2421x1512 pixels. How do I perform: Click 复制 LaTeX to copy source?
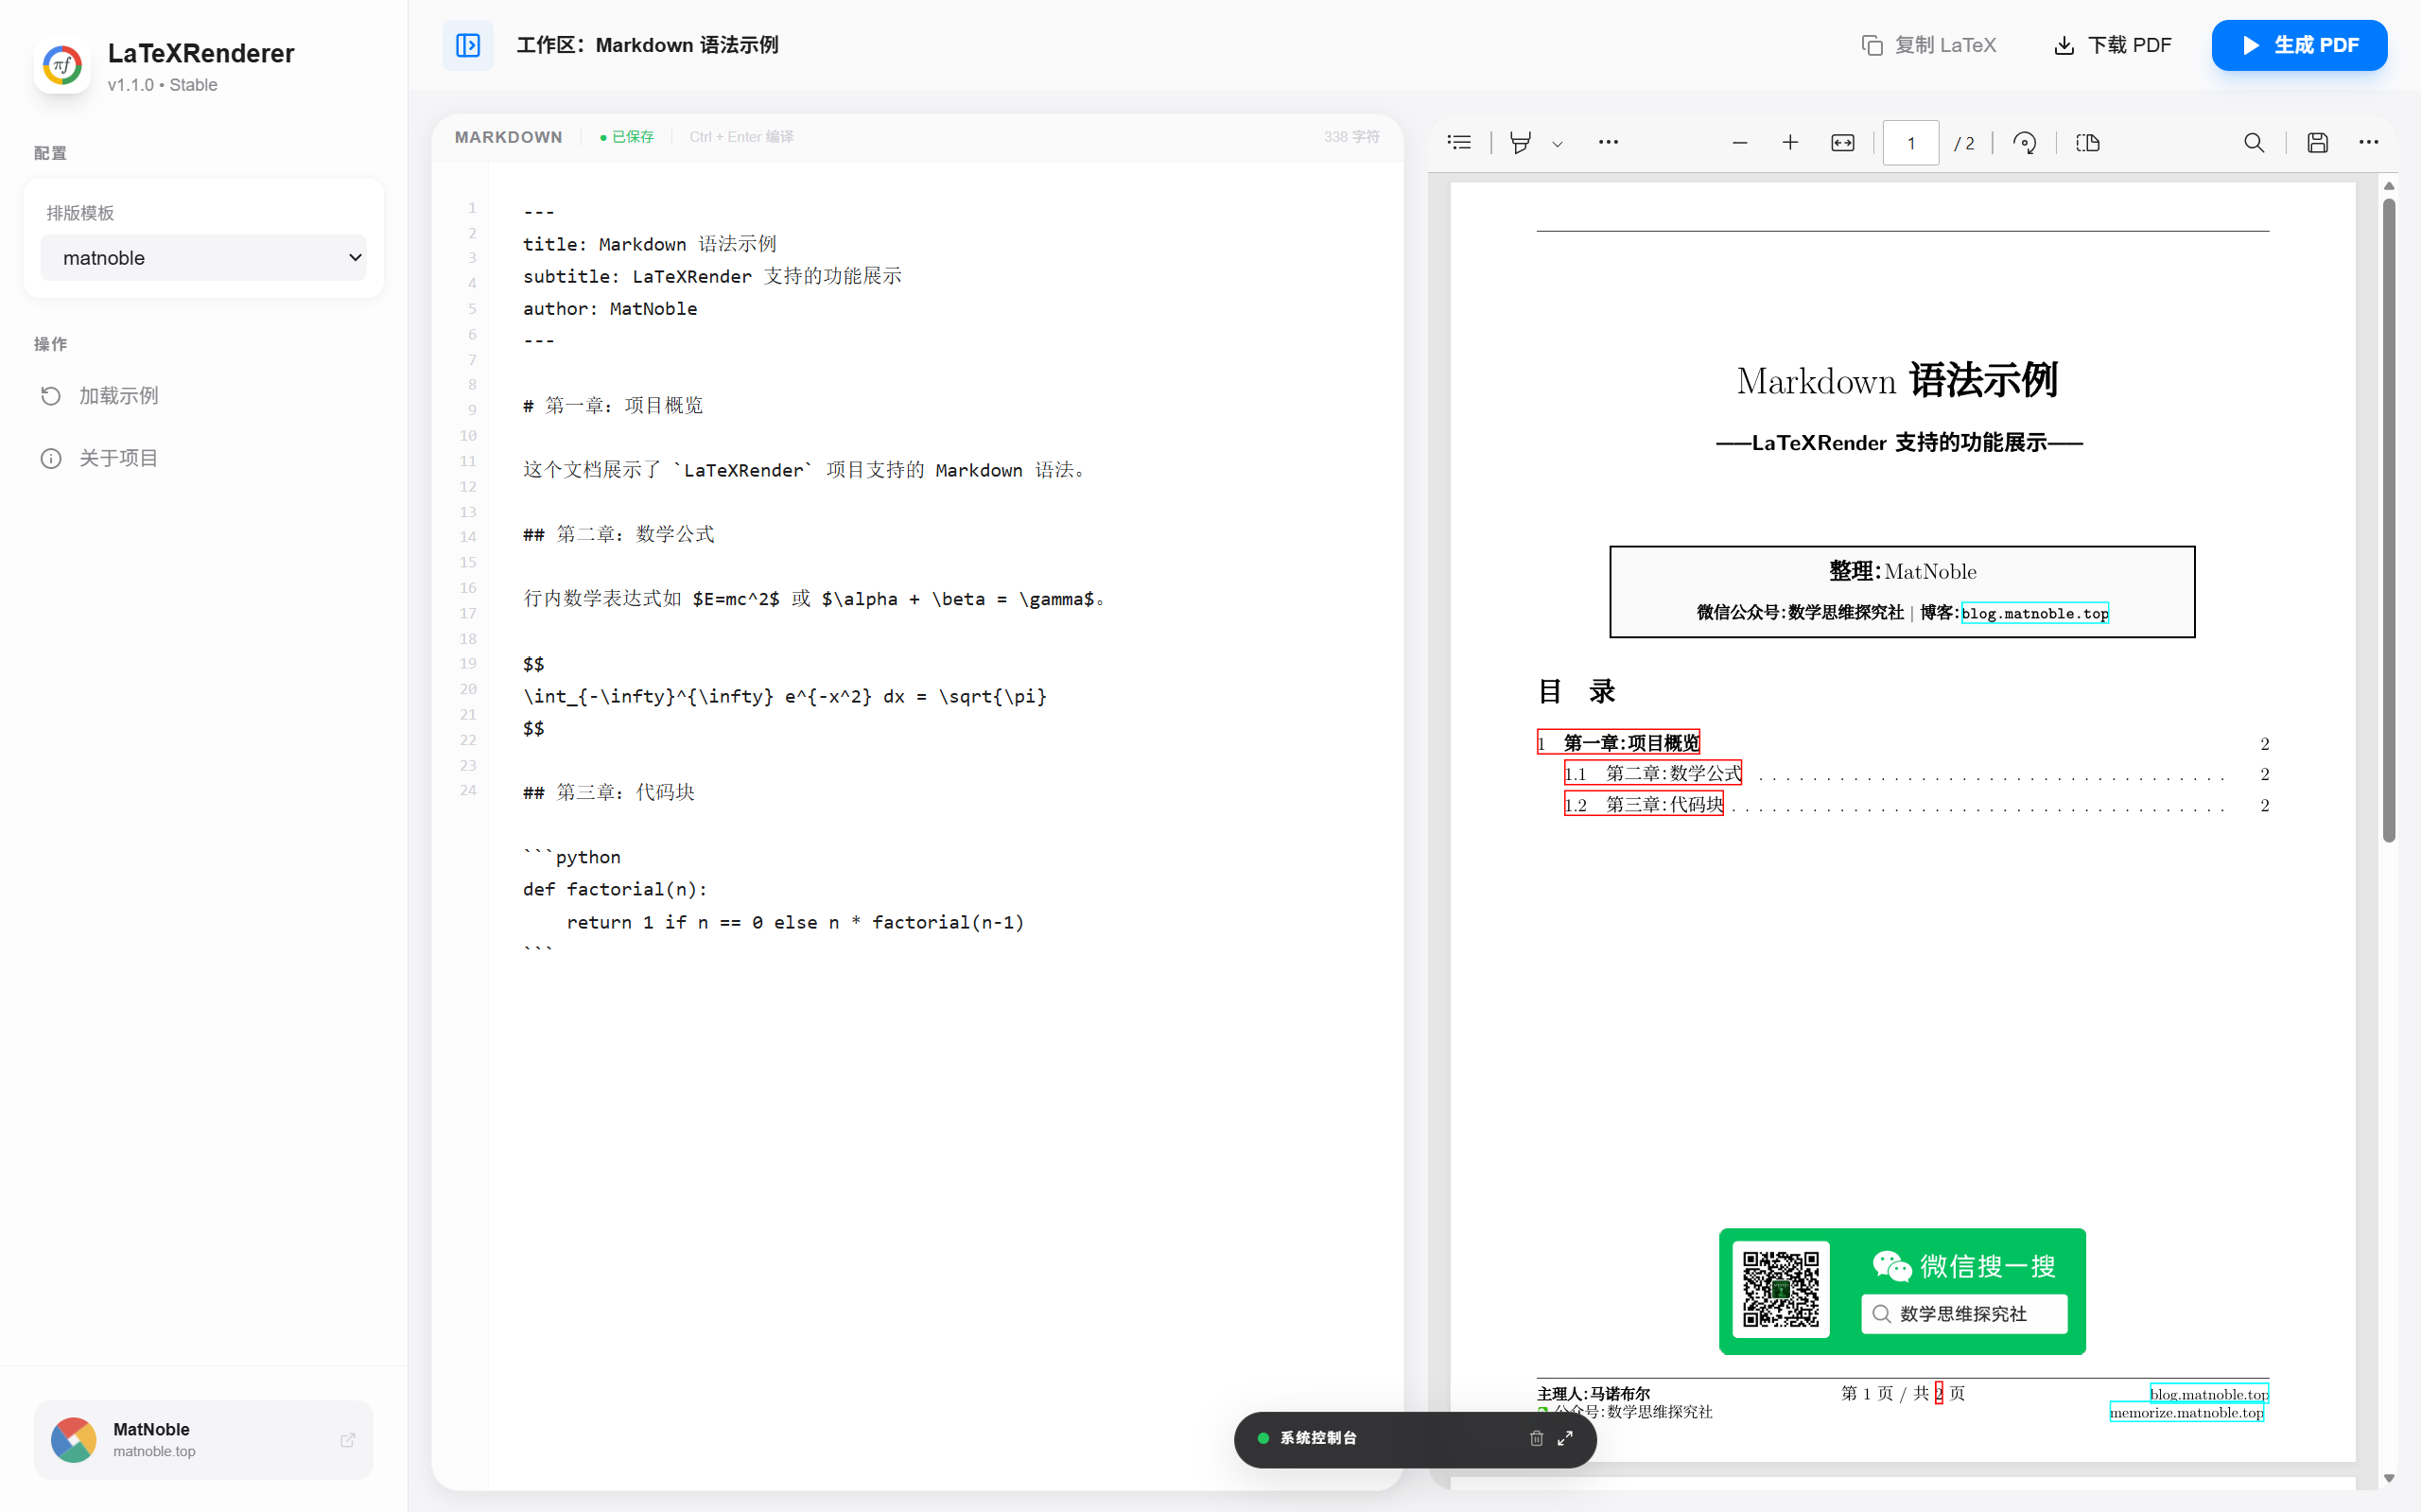click(x=1929, y=45)
